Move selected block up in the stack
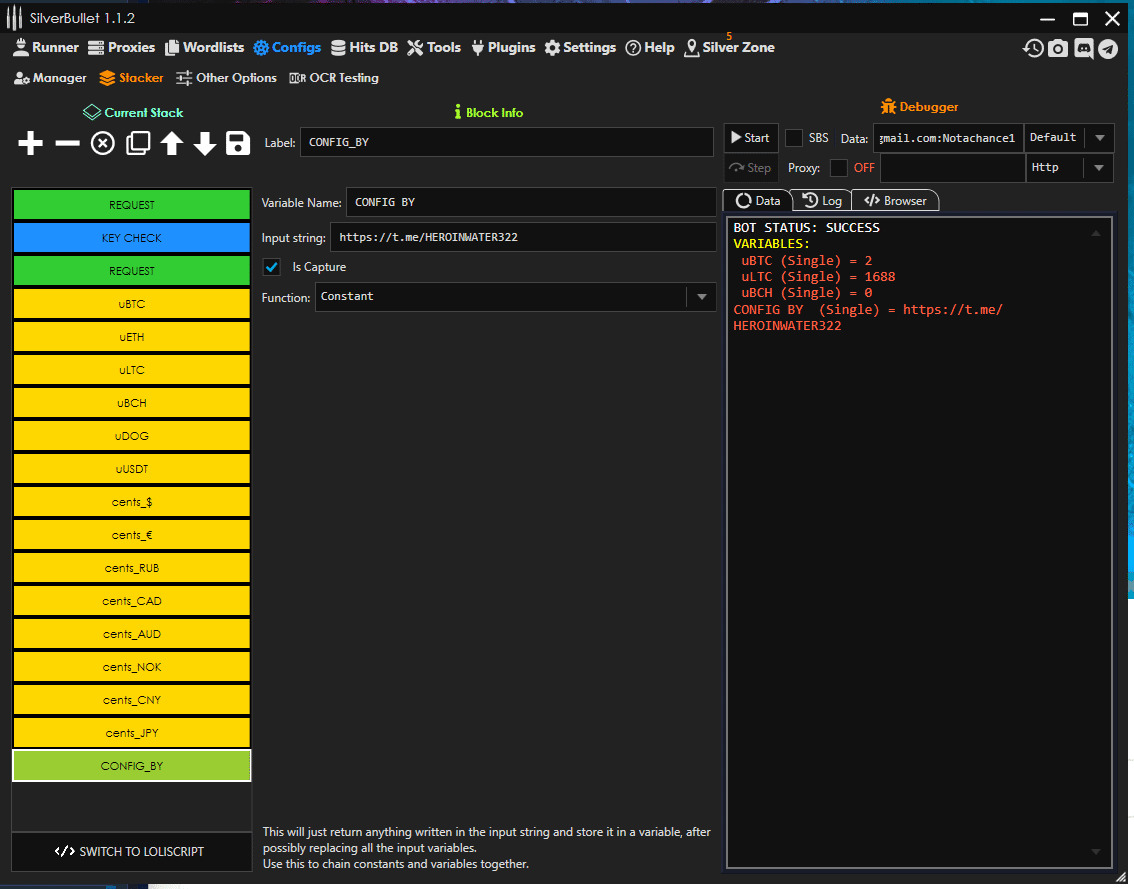This screenshot has width=1134, height=889. 172,144
